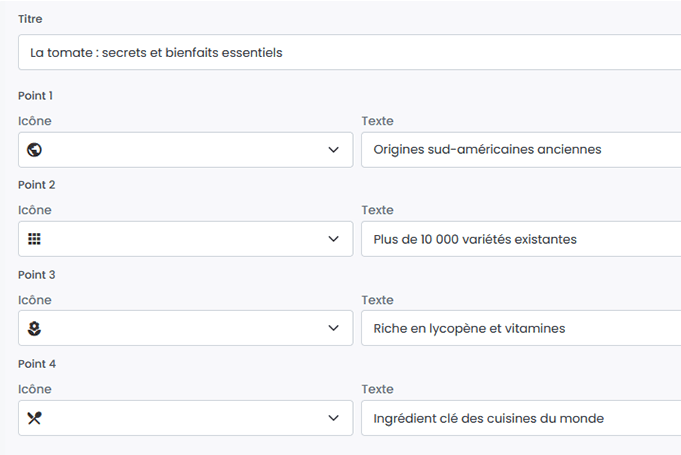
Task: Focus the 'Origines sud-américaines anciennes' text field
Action: [520, 150]
